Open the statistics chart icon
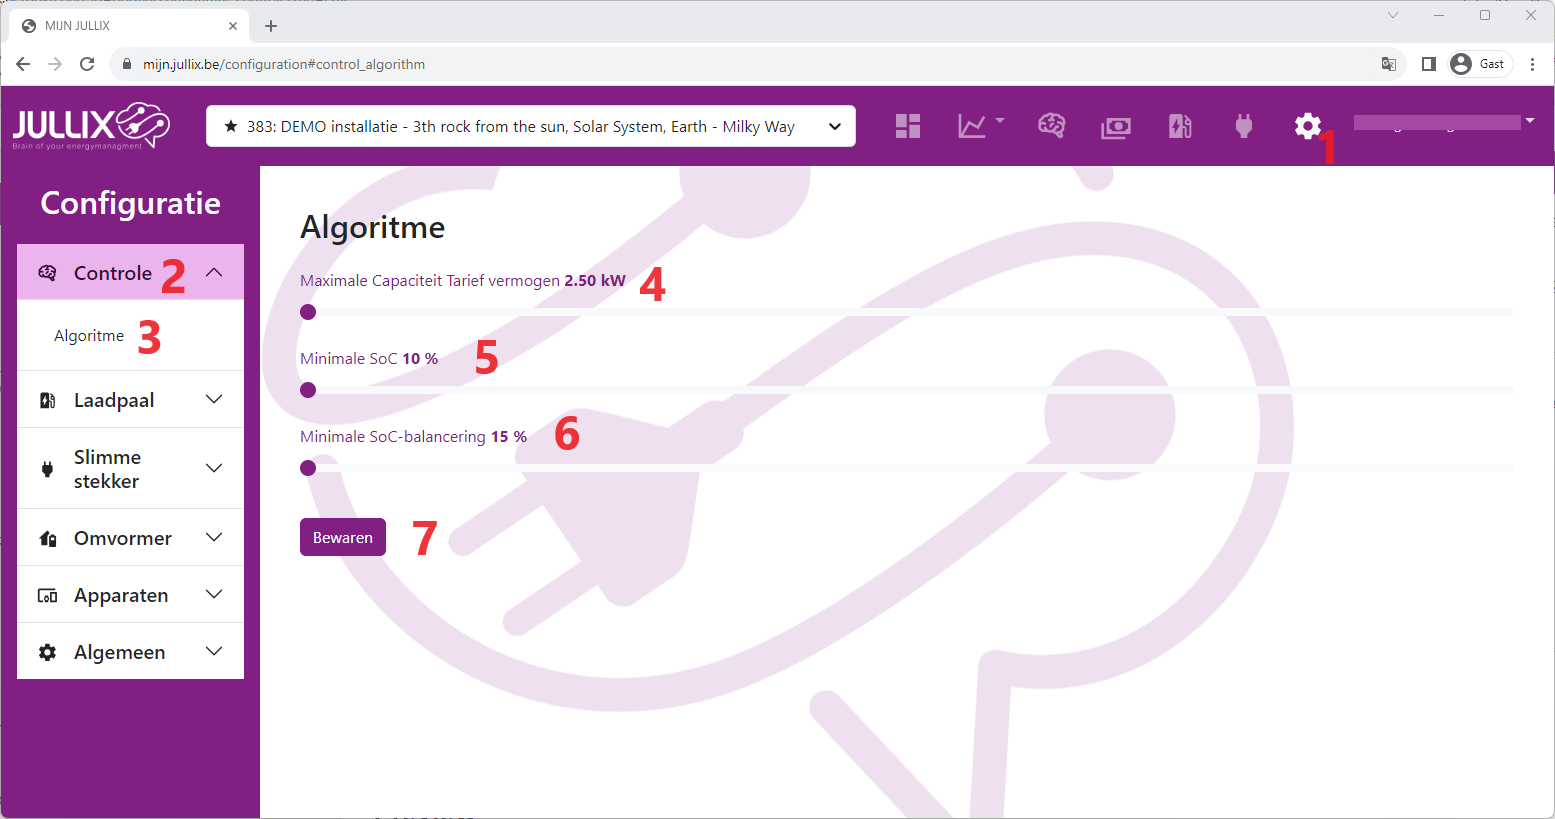Image resolution: width=1555 pixels, height=819 pixels. (x=973, y=126)
